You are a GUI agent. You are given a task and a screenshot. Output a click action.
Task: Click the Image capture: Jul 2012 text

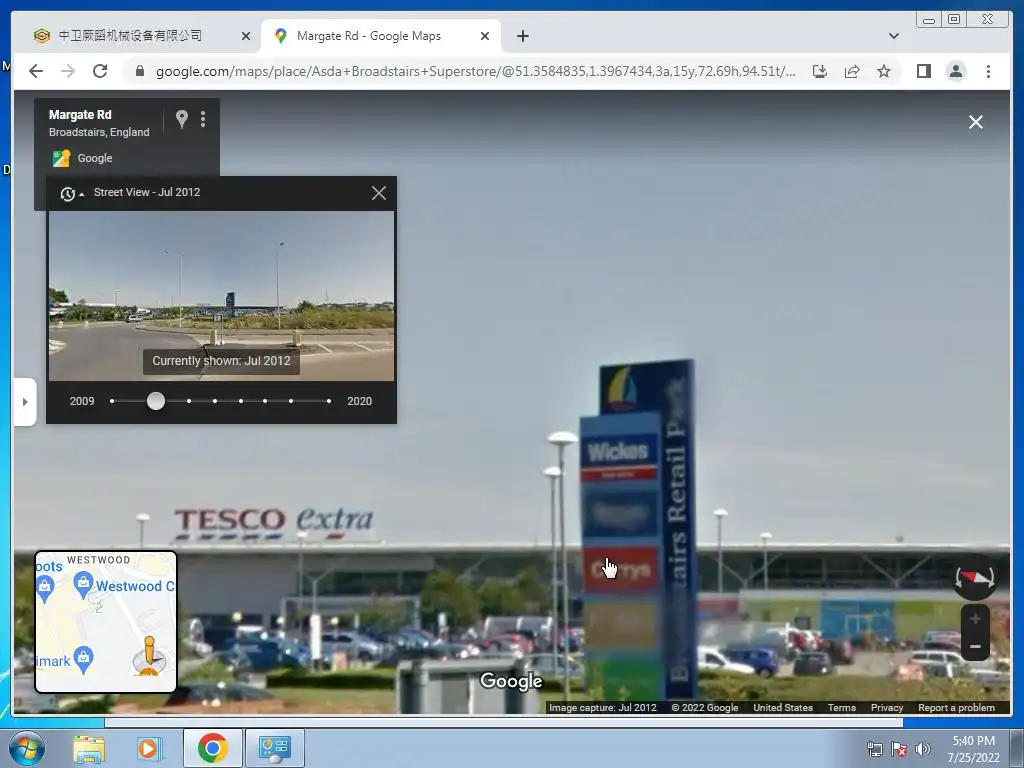602,707
